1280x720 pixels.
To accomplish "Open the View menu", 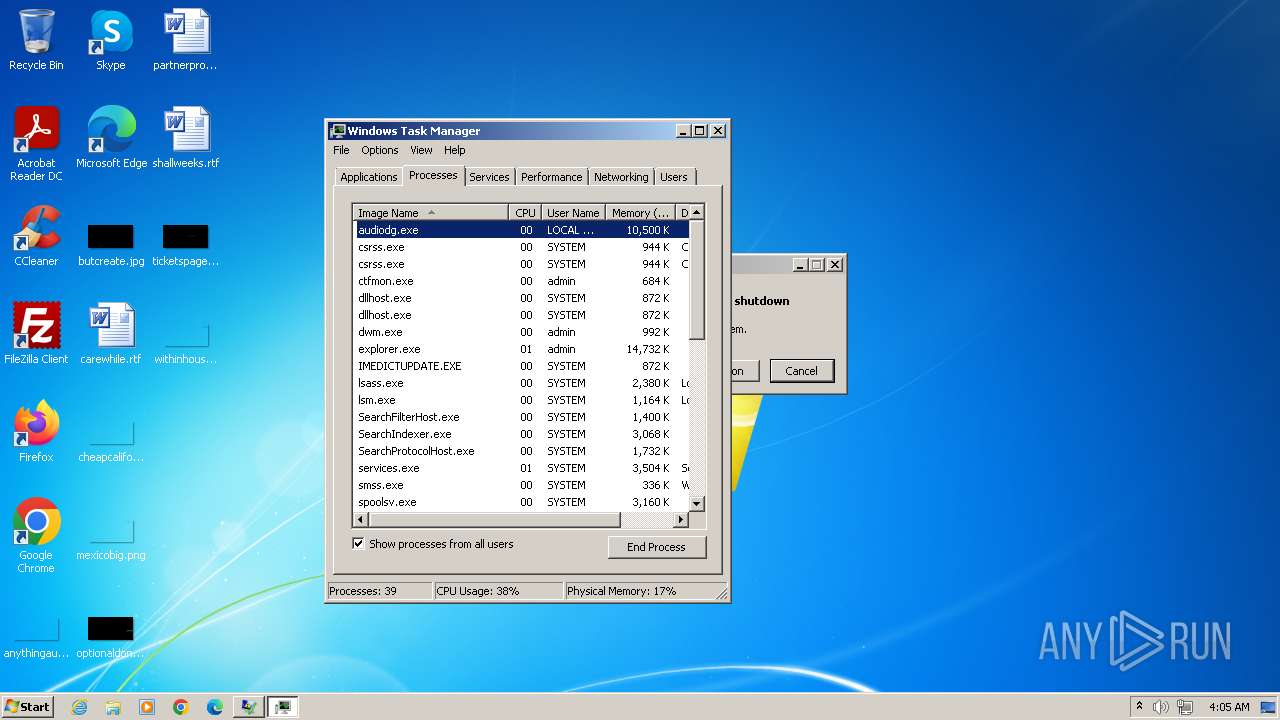I will (x=421, y=150).
